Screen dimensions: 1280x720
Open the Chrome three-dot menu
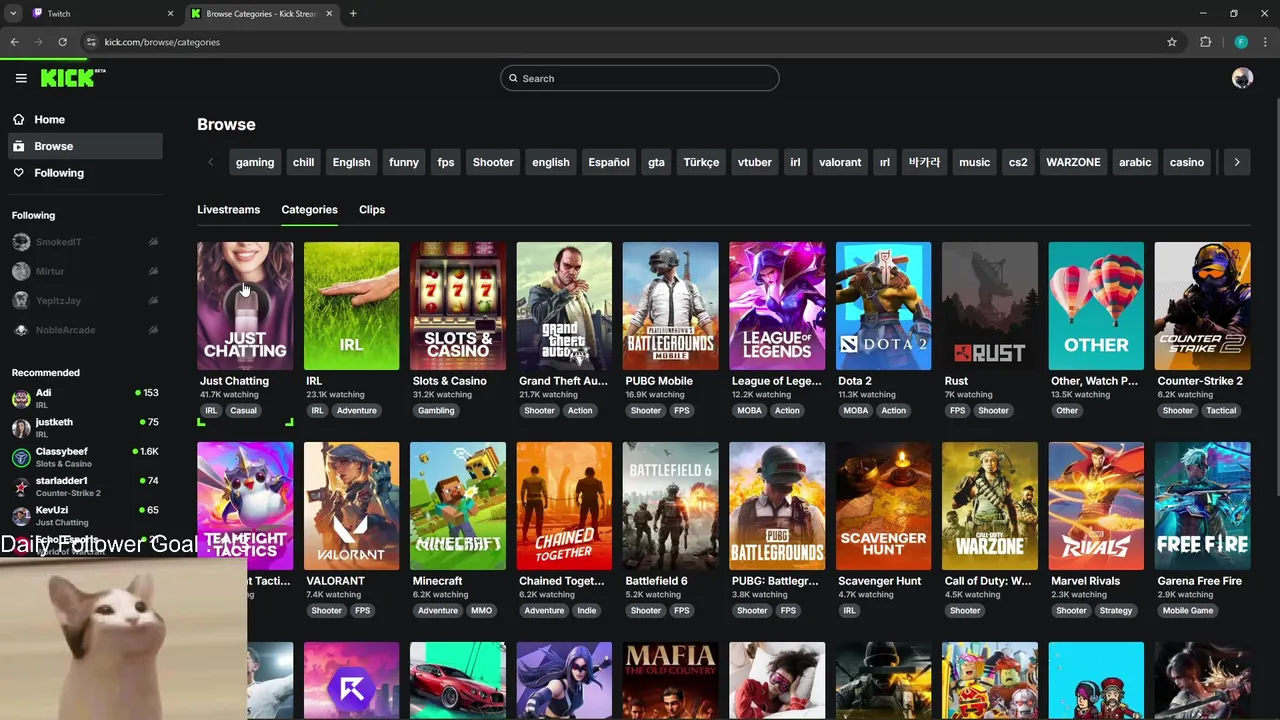pos(1265,42)
